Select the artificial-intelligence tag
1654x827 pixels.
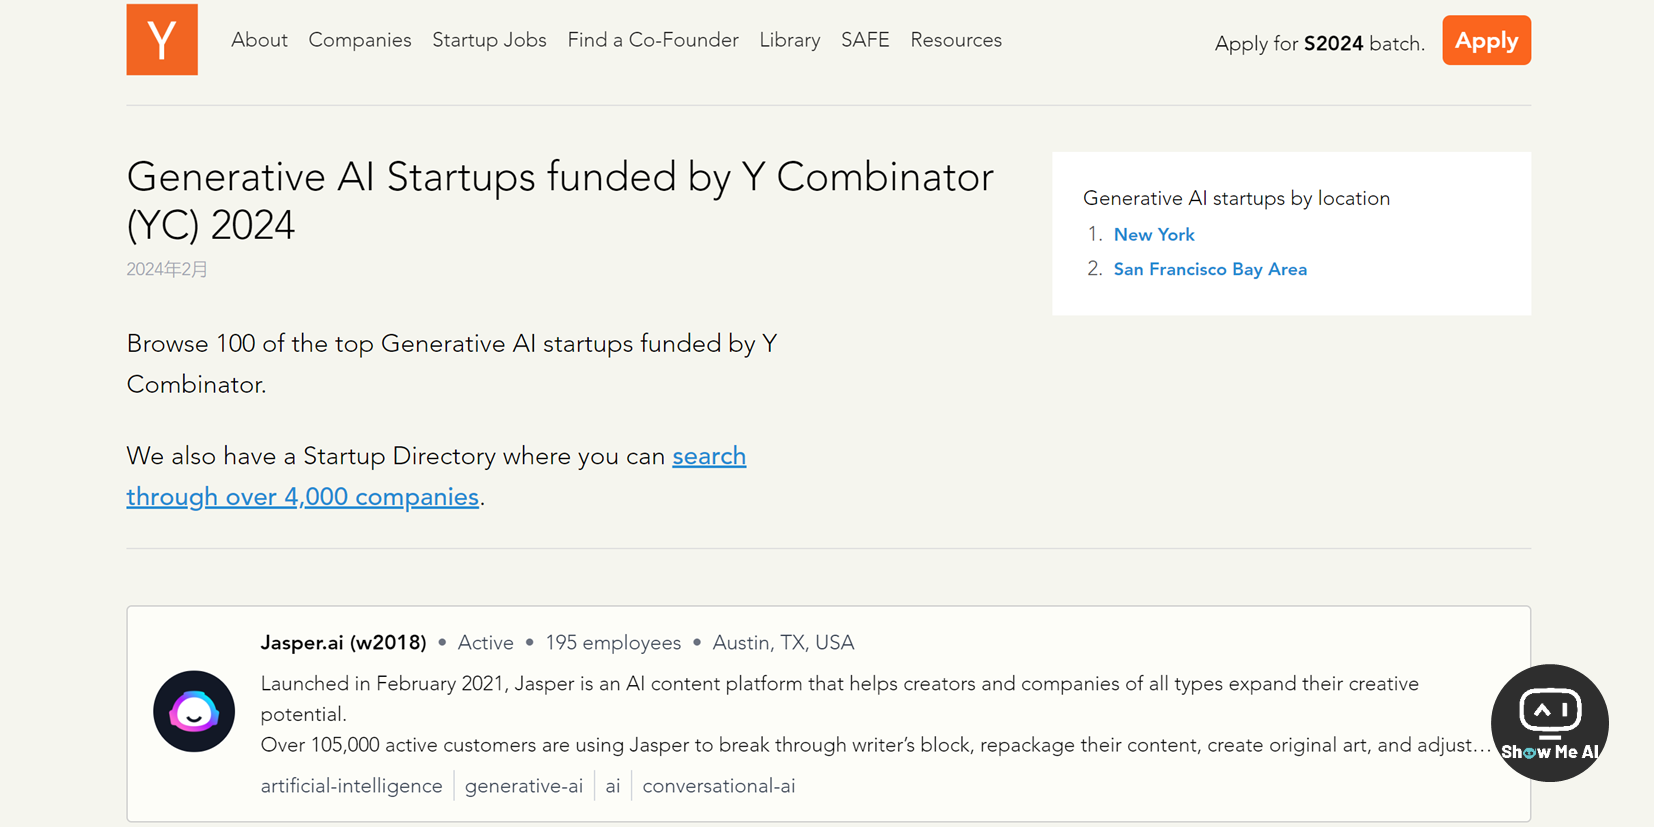[351, 786]
